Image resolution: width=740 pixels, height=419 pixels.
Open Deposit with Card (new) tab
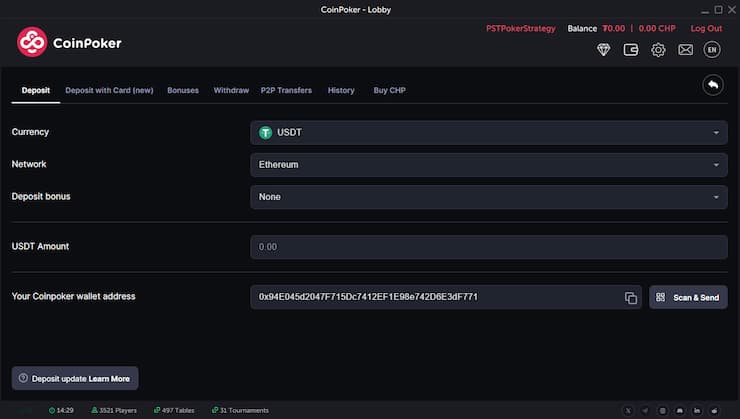pos(109,90)
